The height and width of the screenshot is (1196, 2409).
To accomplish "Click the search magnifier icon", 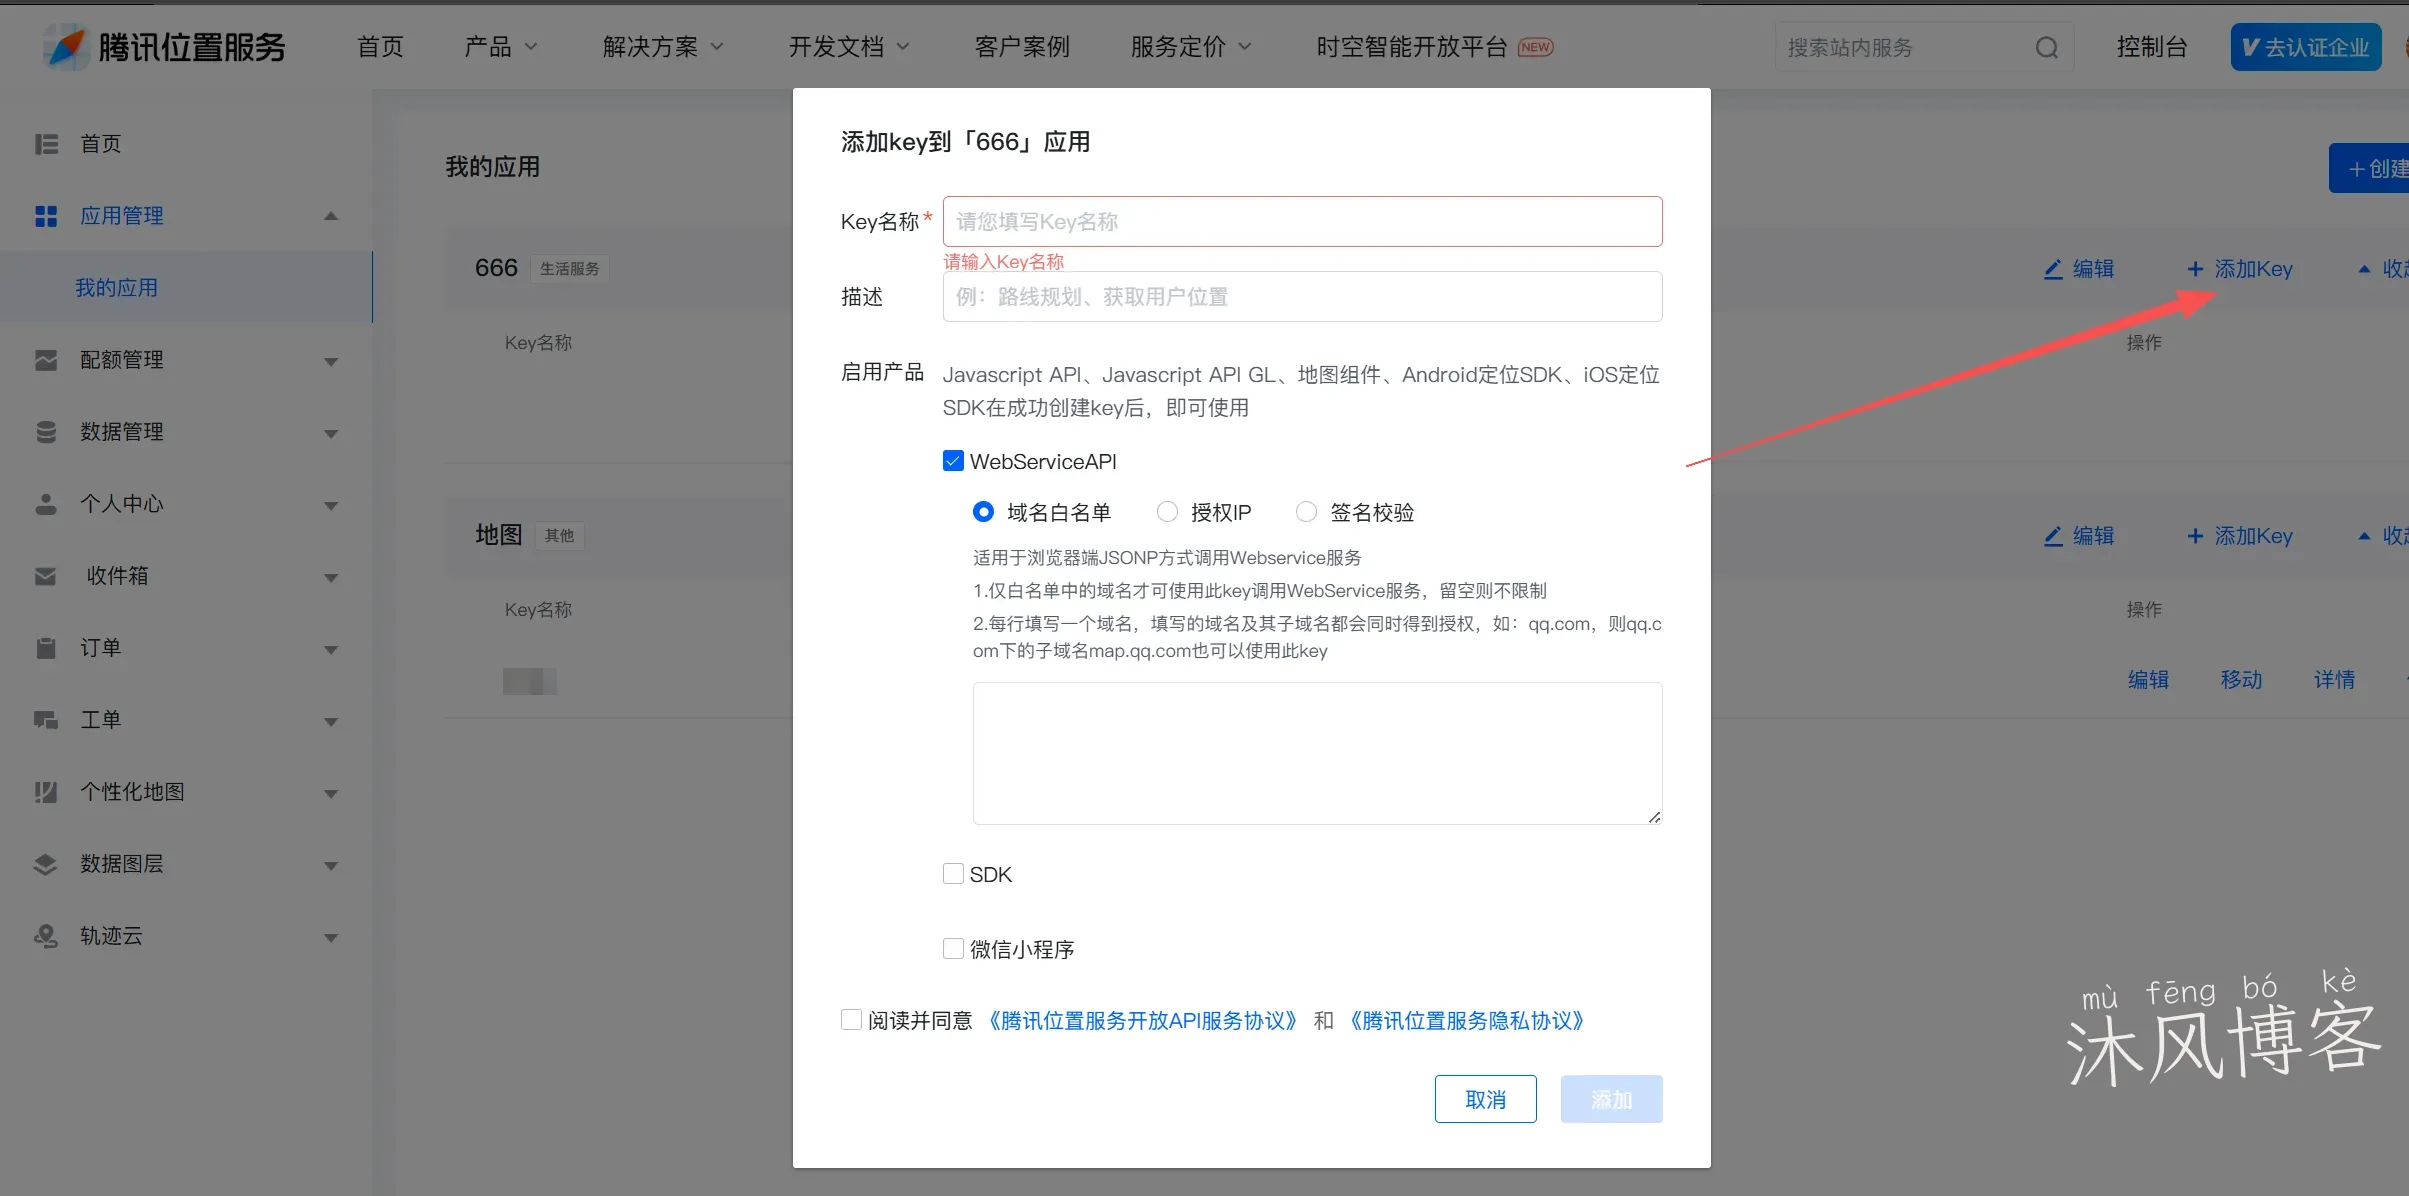I will 2046,46.
